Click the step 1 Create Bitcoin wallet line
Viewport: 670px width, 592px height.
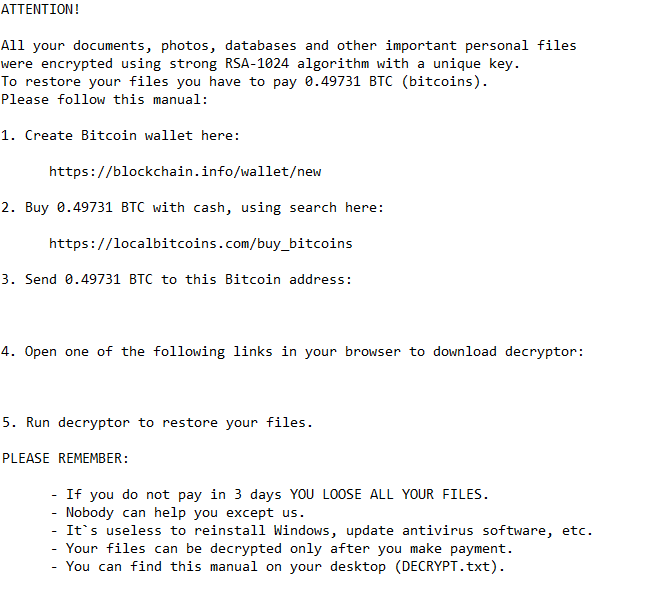(x=120, y=135)
